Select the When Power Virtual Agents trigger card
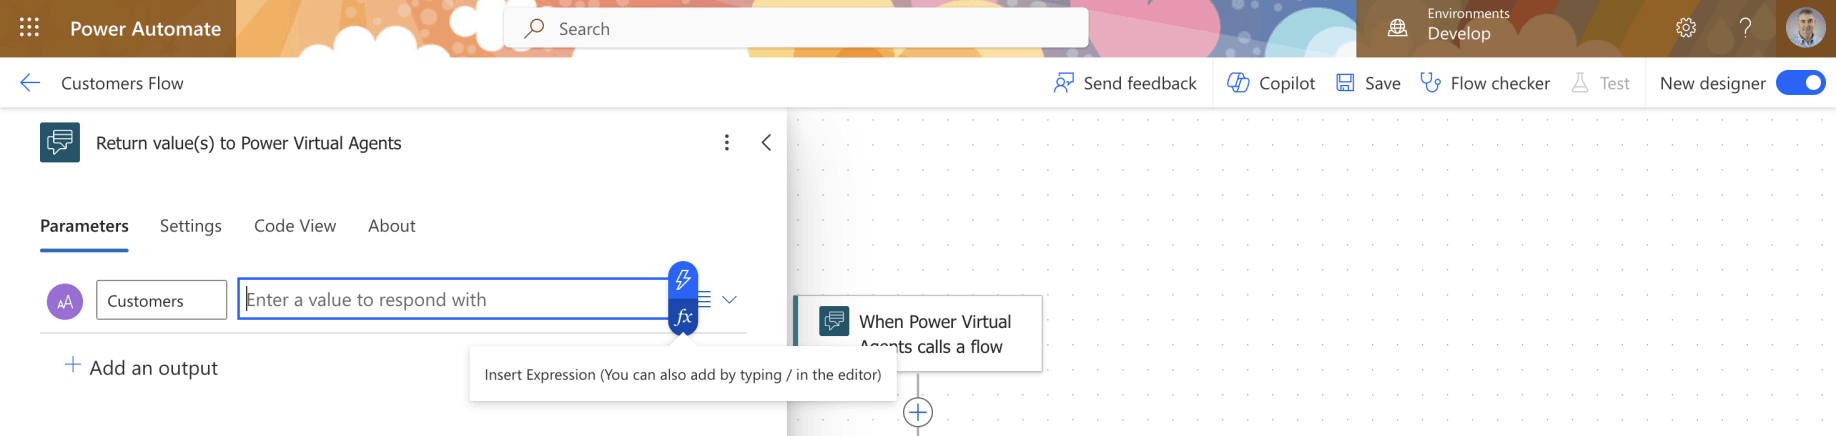 pyautogui.click(x=919, y=334)
